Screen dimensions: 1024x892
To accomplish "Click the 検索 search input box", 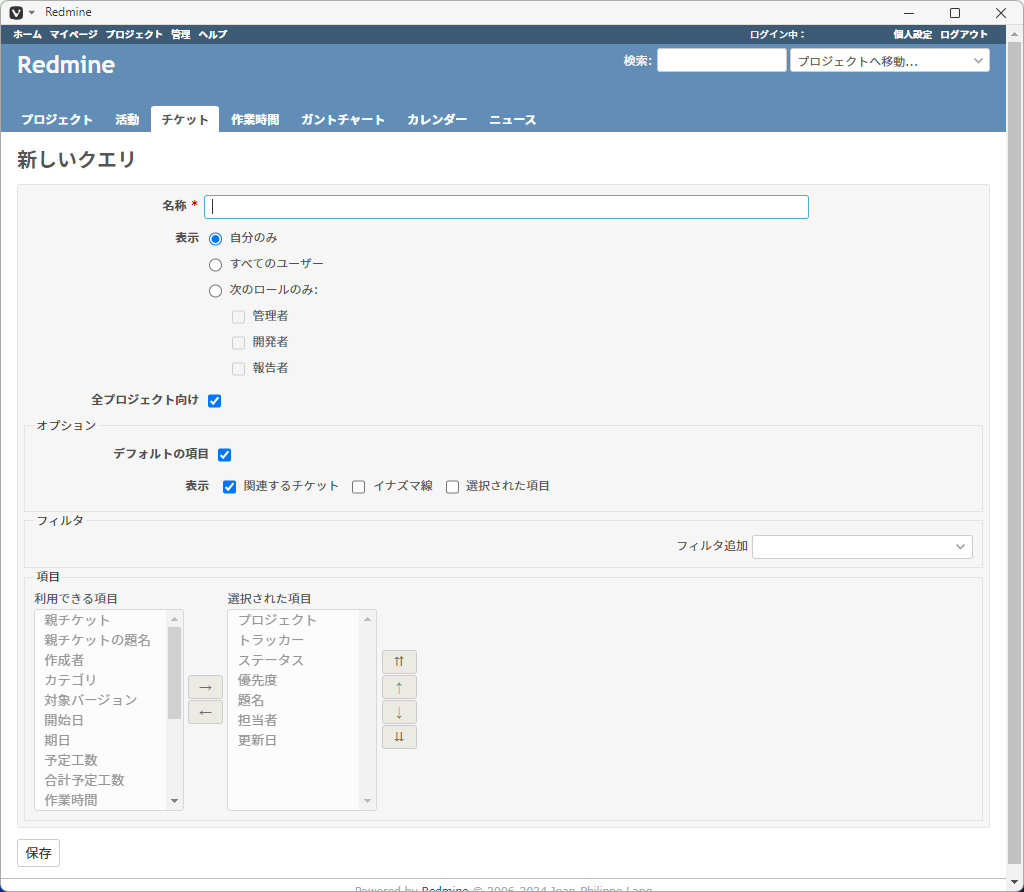I will coord(722,60).
